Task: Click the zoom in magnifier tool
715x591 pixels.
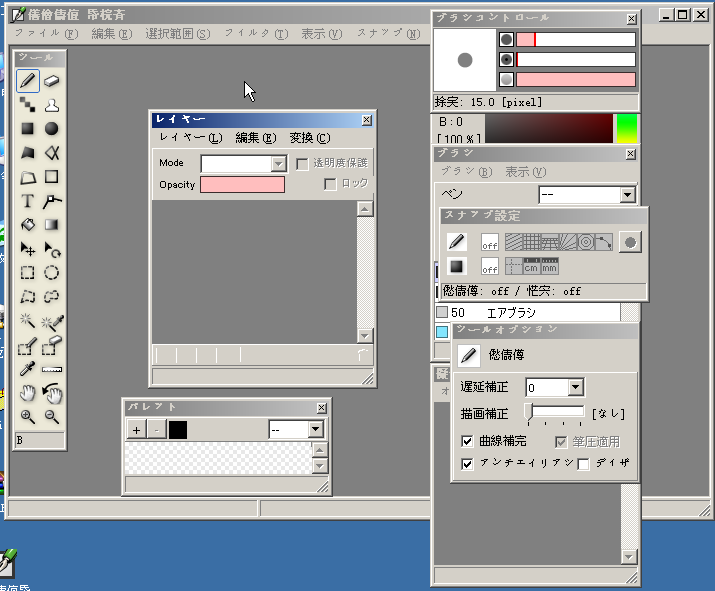Action: coord(27,416)
